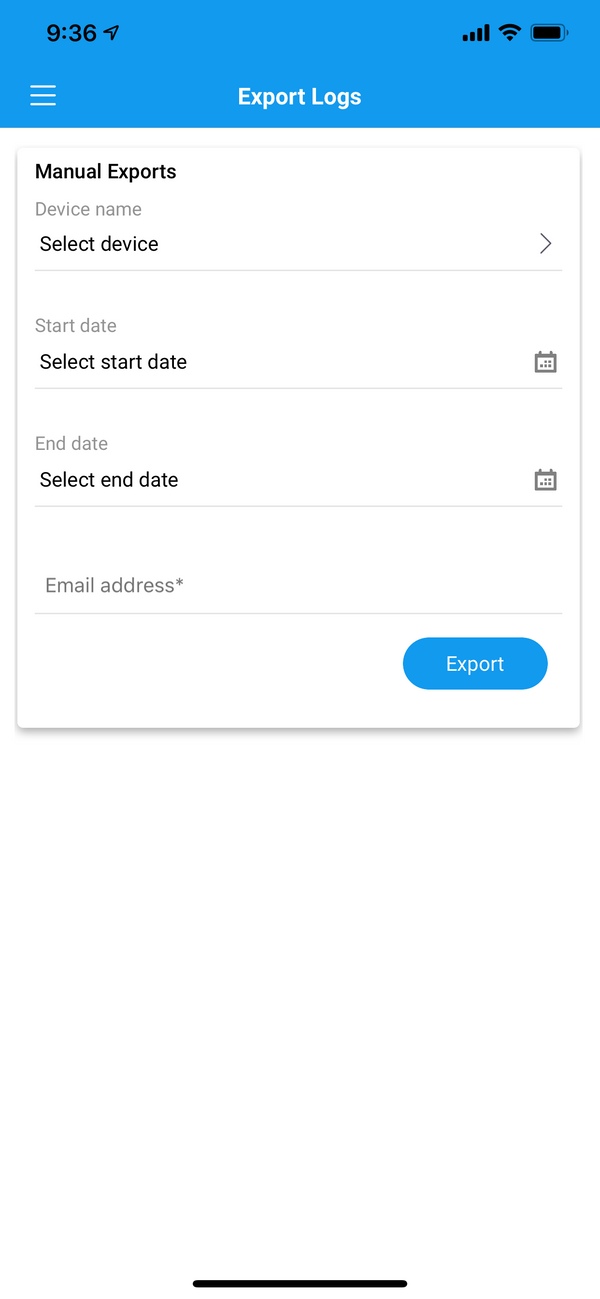Open the hamburger menu

pyautogui.click(x=43, y=95)
